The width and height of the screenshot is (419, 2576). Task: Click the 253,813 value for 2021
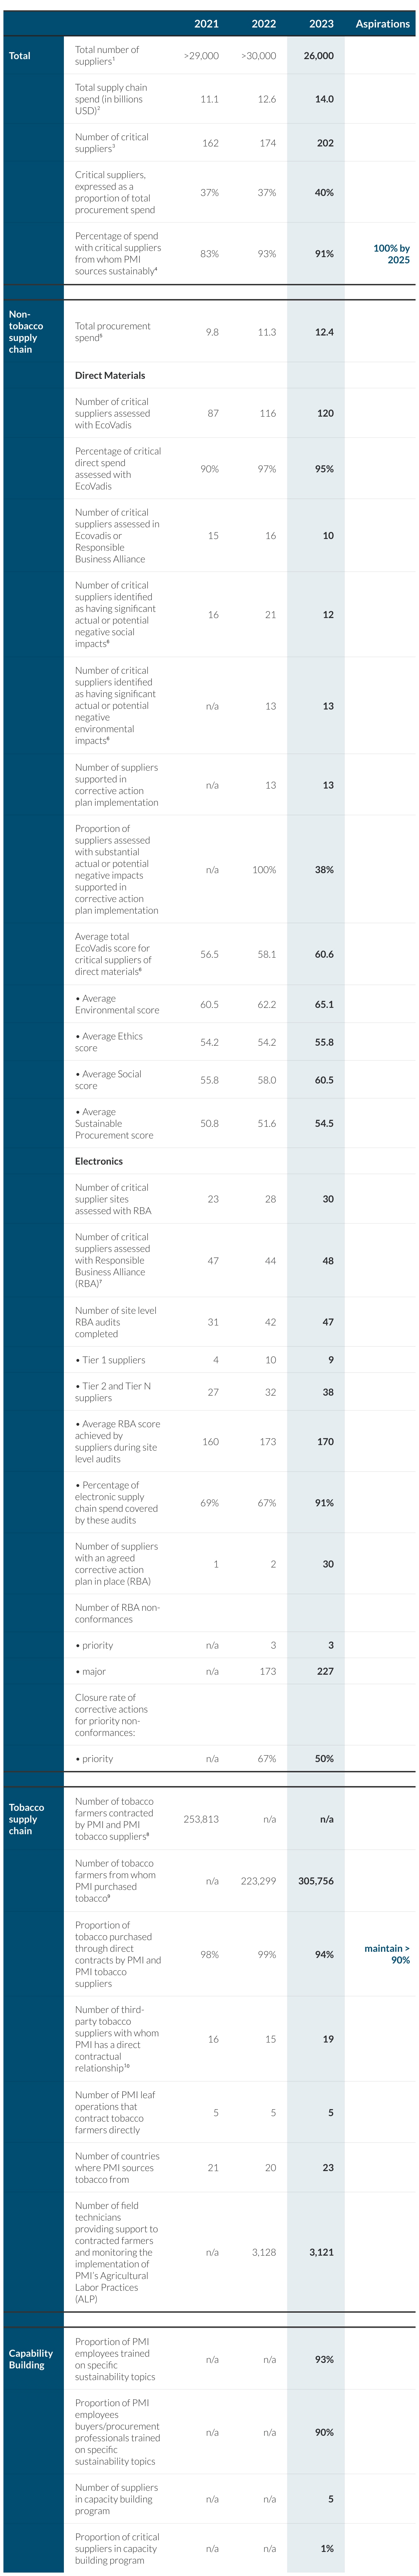click(x=201, y=1819)
